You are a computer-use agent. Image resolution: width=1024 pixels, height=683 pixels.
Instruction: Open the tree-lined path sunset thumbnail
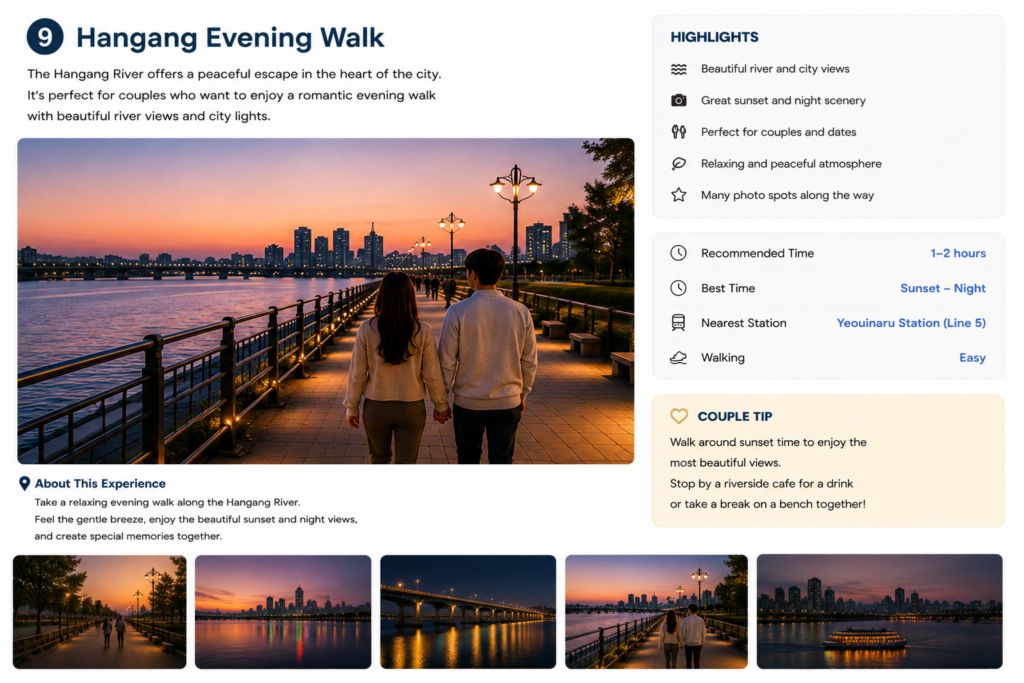coord(99,612)
